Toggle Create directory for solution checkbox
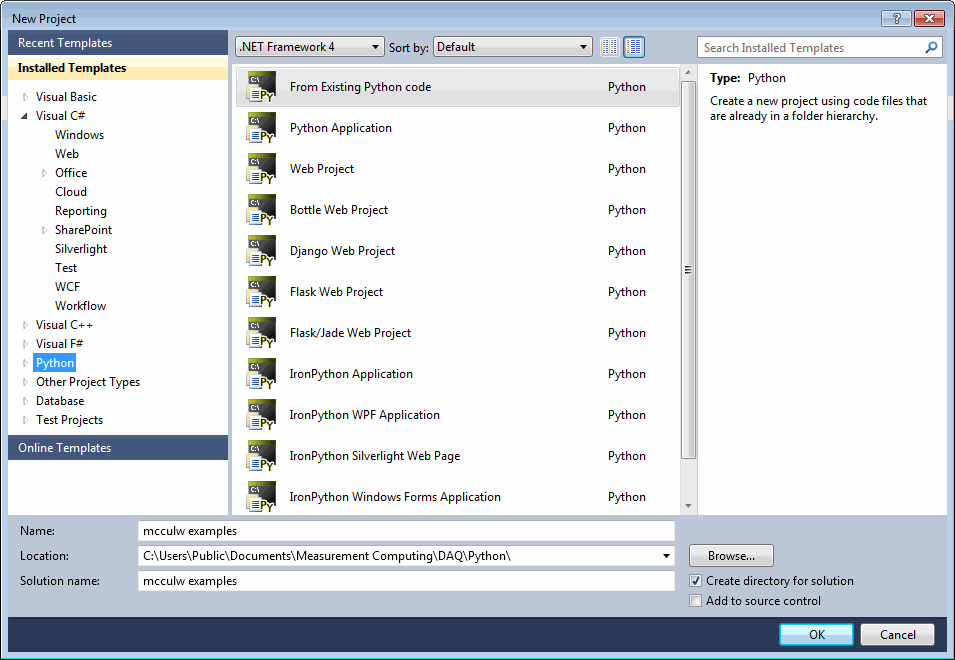The width and height of the screenshot is (955, 660). (x=696, y=581)
